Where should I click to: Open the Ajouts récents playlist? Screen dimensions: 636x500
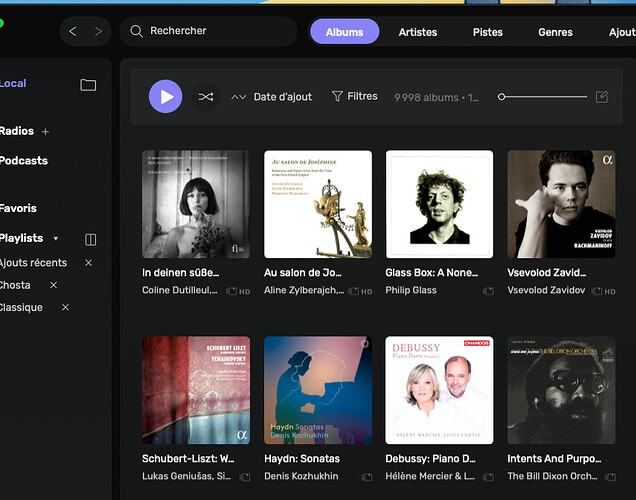pos(33,263)
